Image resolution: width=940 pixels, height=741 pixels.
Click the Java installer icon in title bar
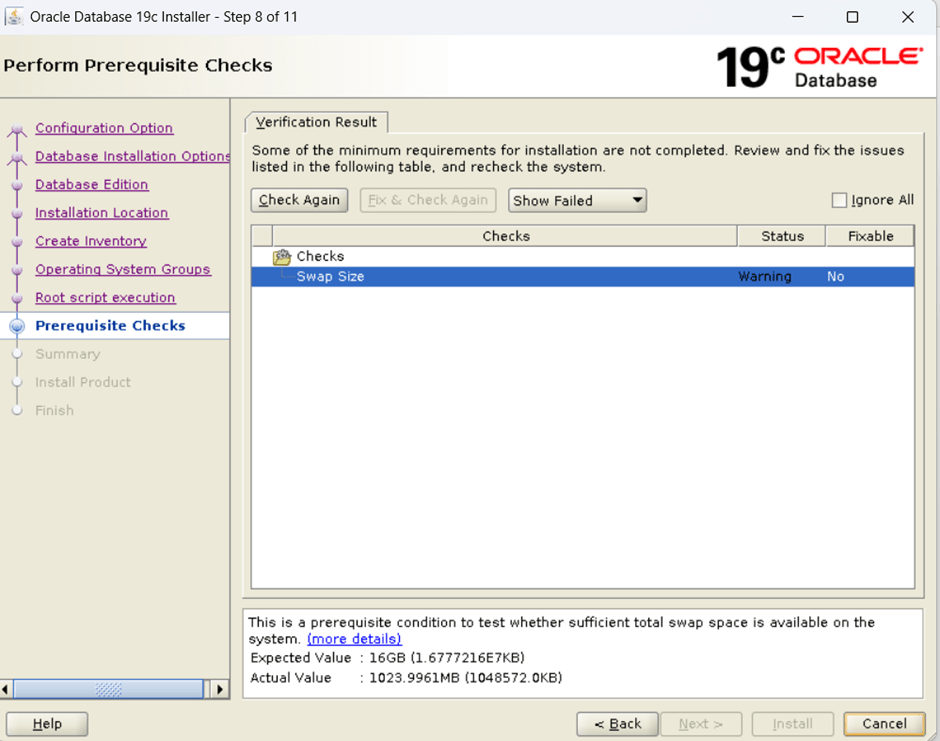coord(15,17)
